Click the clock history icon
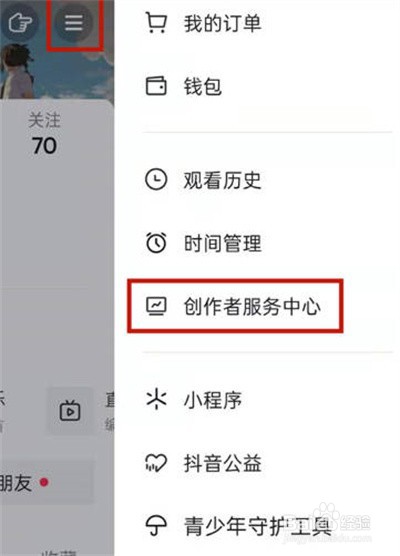This screenshot has width=400, height=556. [156, 180]
